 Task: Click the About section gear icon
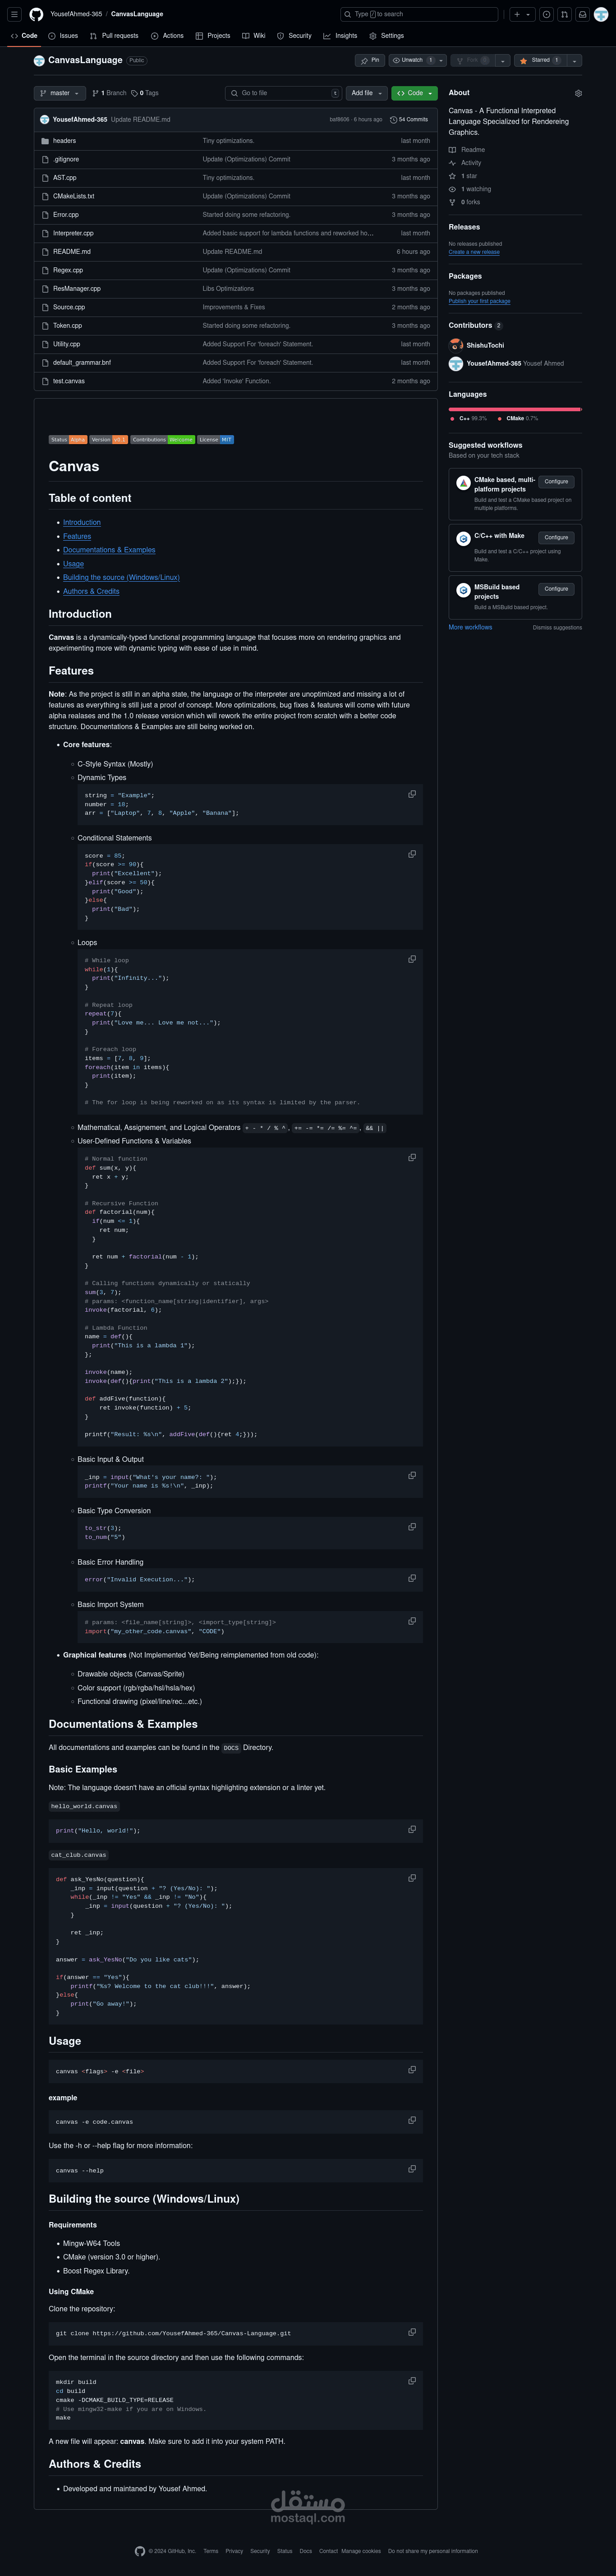pyautogui.click(x=578, y=93)
